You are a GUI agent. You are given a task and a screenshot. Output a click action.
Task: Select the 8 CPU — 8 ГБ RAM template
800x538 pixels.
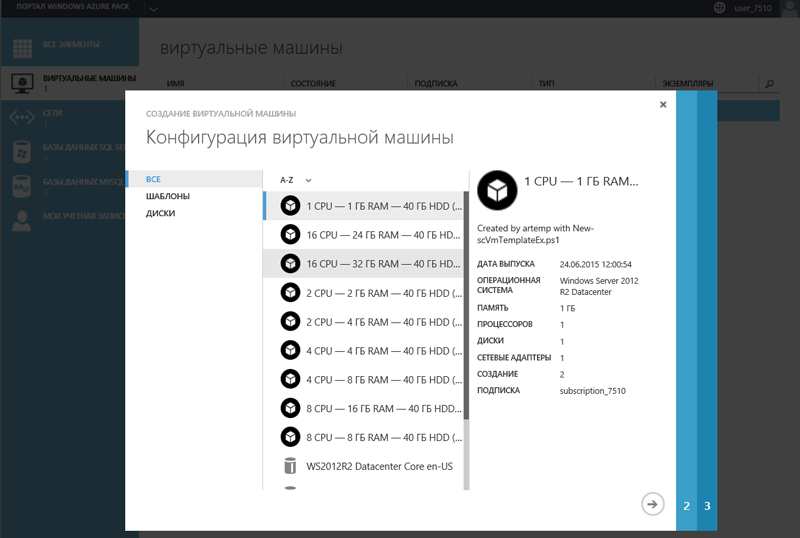(363, 437)
